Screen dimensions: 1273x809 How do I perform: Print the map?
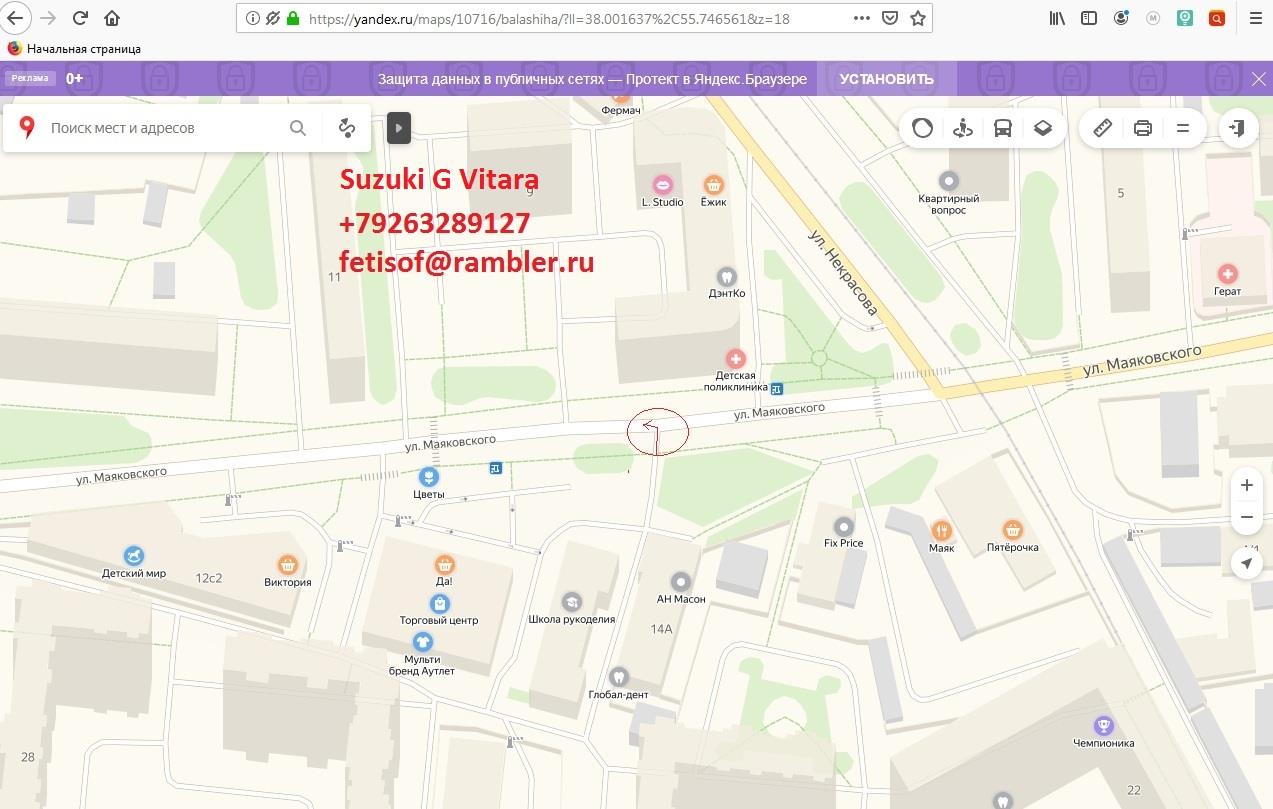[x=1143, y=128]
